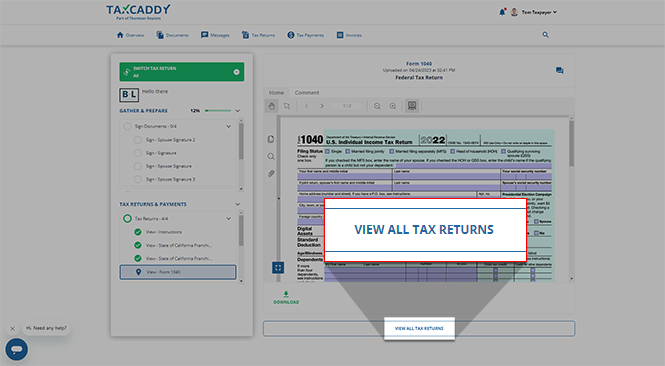Open the notifications bell
Viewport: 665px width, 366px height.
click(502, 12)
